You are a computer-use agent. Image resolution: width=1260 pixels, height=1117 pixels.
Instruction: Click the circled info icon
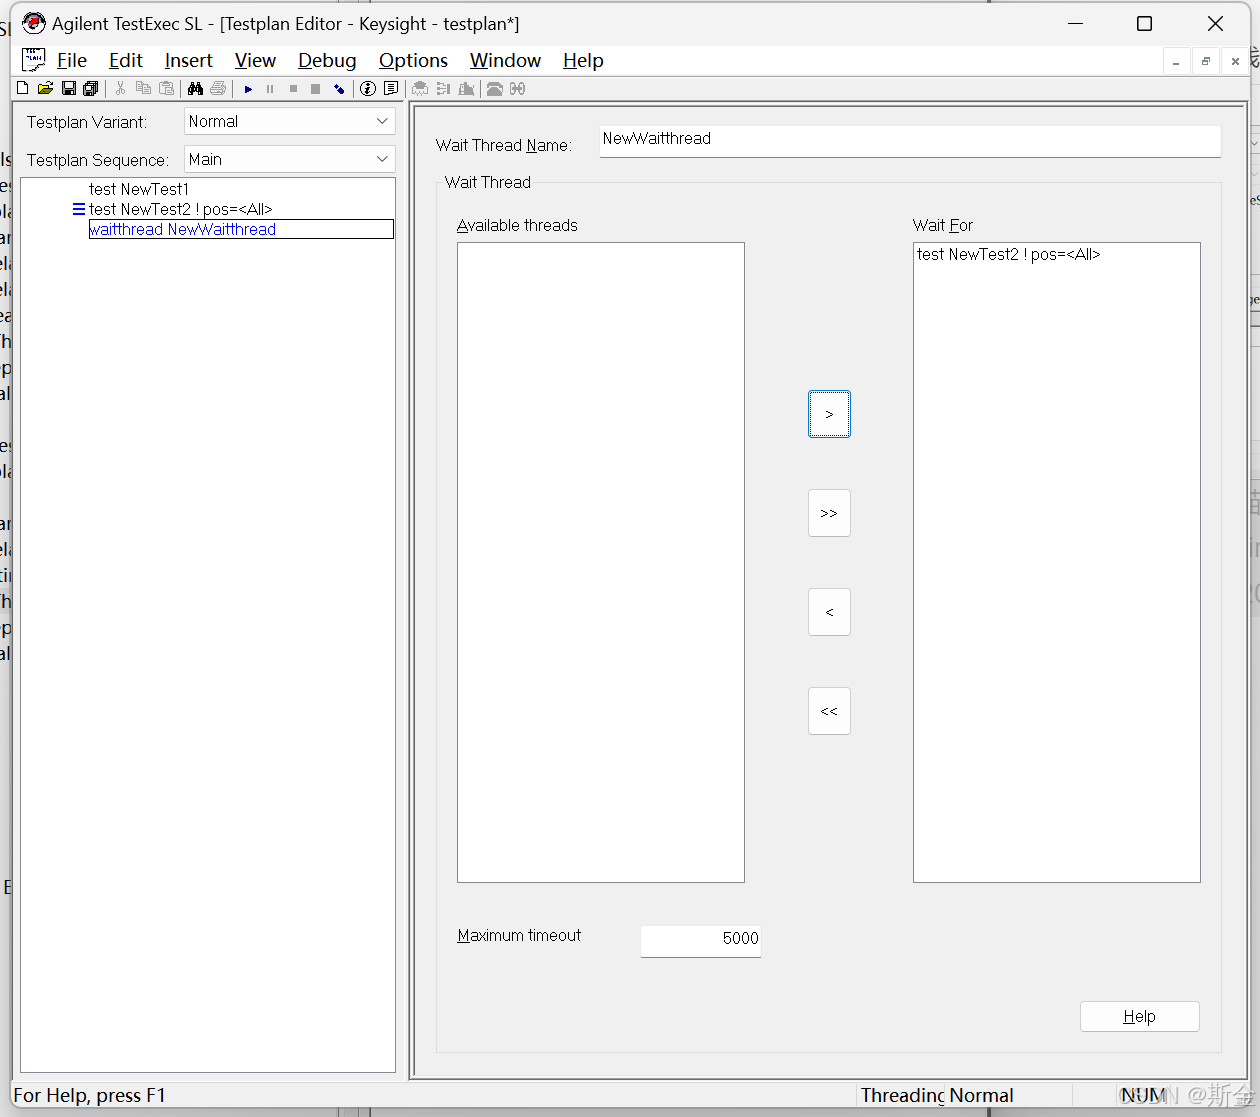(x=368, y=89)
